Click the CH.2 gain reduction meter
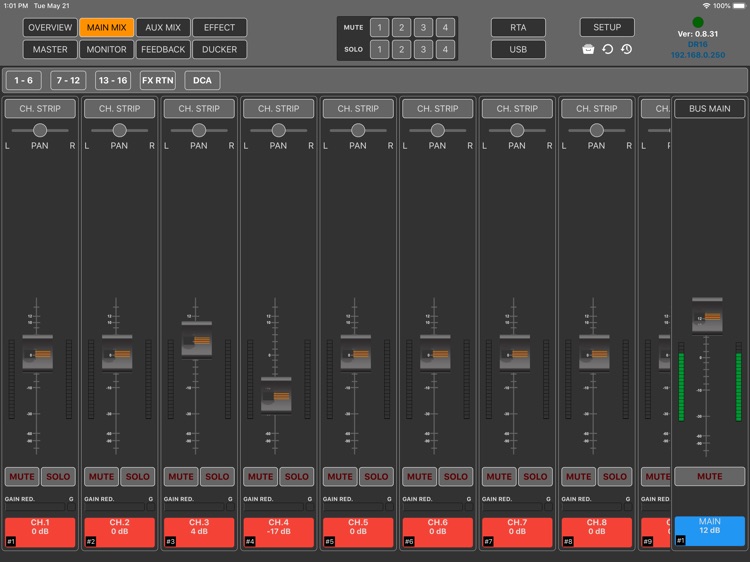Image resolution: width=750 pixels, height=562 pixels. (x=114, y=507)
